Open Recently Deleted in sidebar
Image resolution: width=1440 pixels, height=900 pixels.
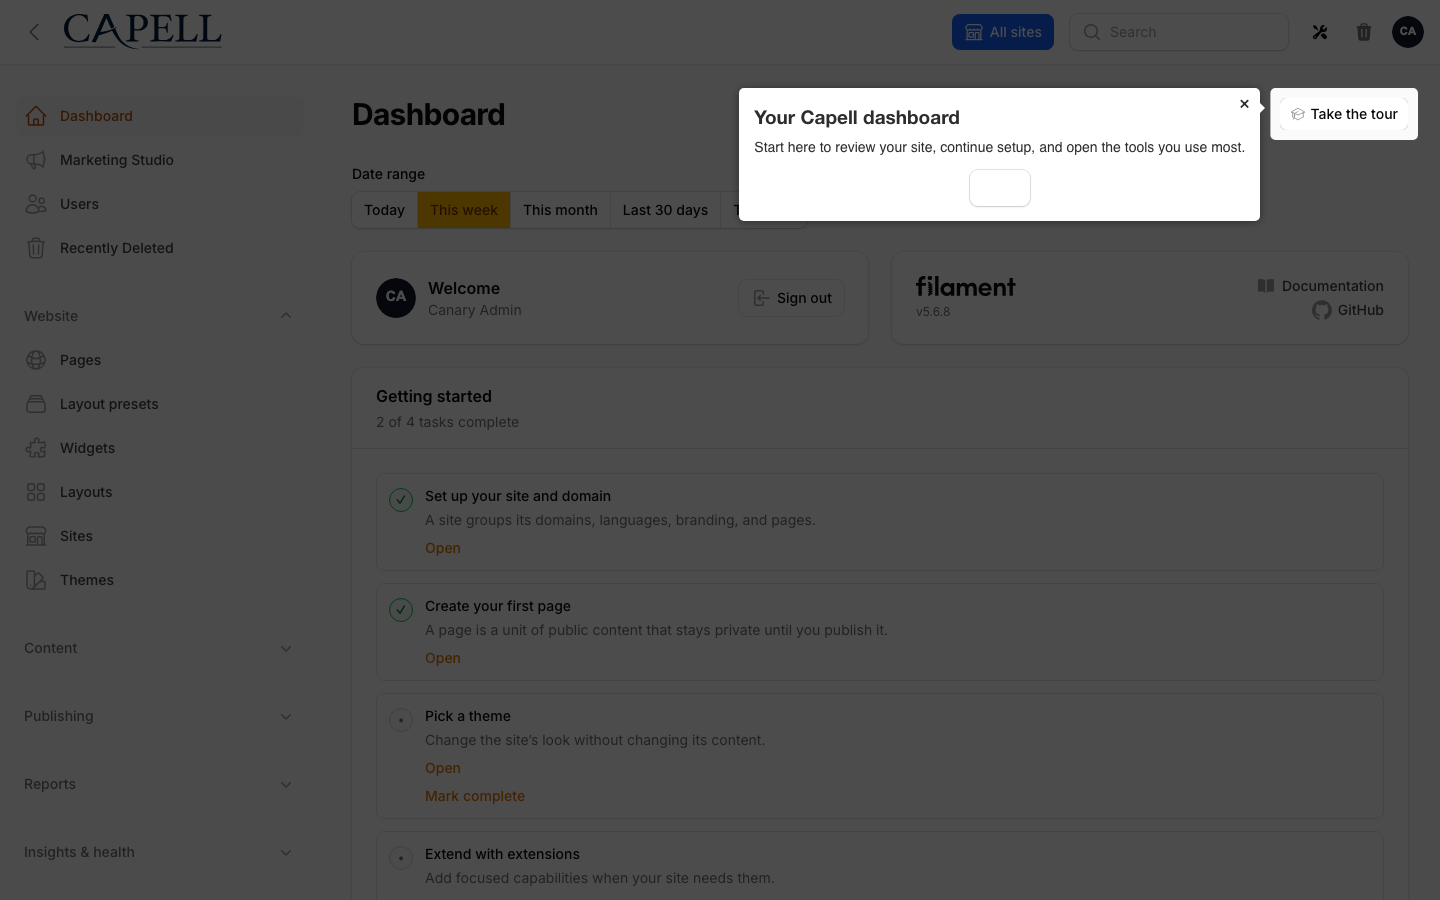(162, 248)
